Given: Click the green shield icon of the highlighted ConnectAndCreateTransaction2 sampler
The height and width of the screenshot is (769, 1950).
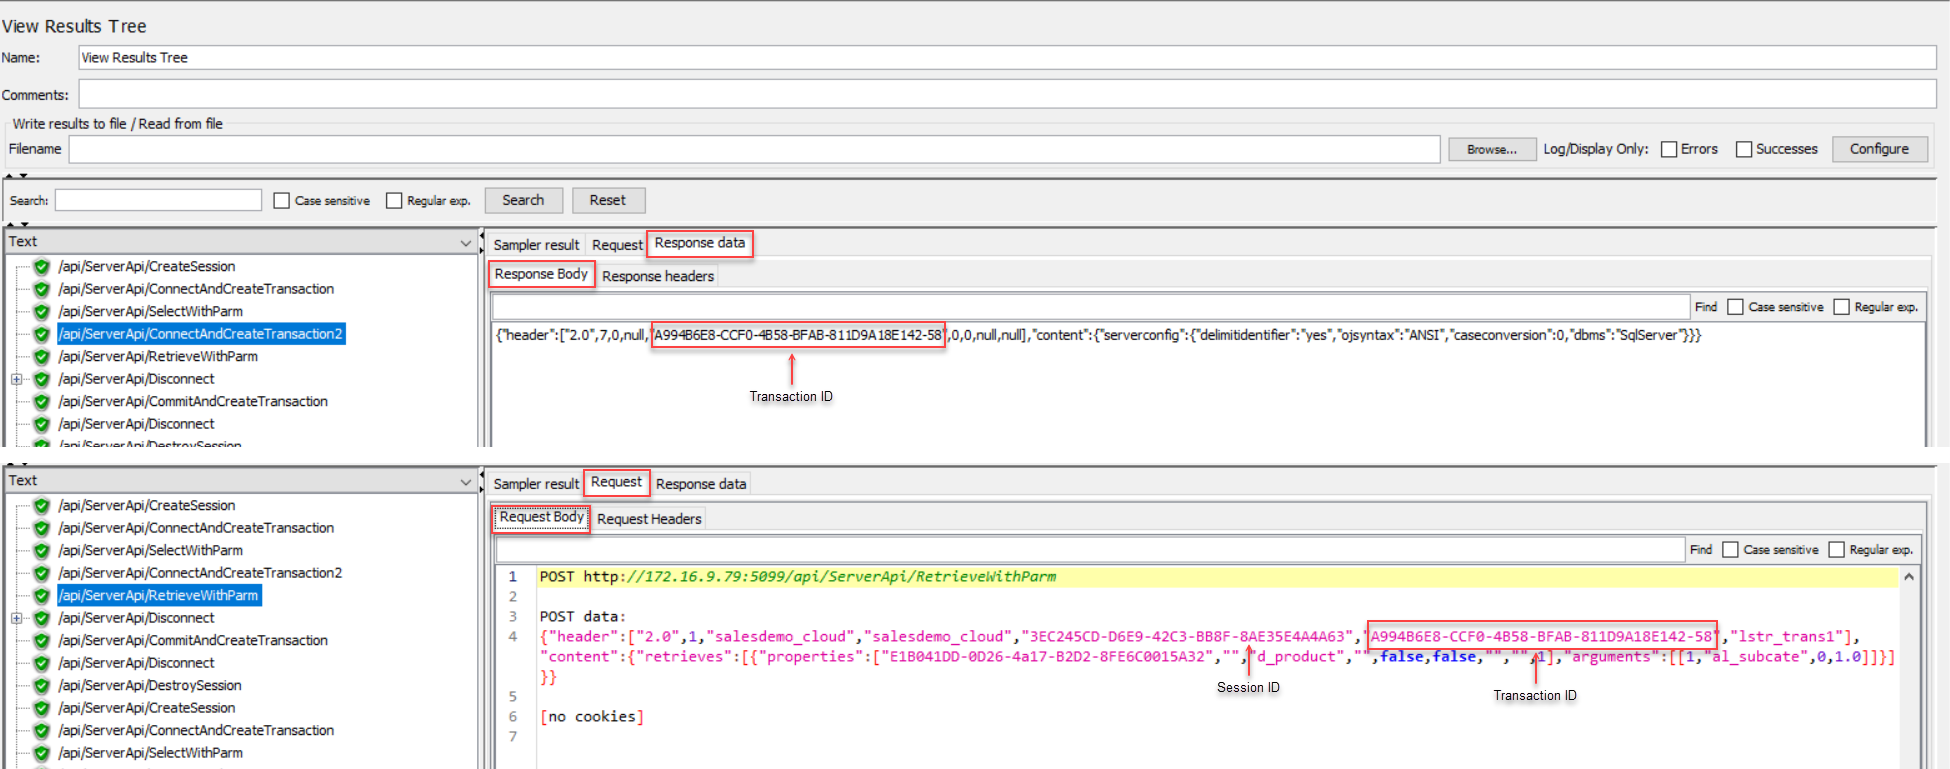Looking at the screenshot, I should tap(42, 334).
